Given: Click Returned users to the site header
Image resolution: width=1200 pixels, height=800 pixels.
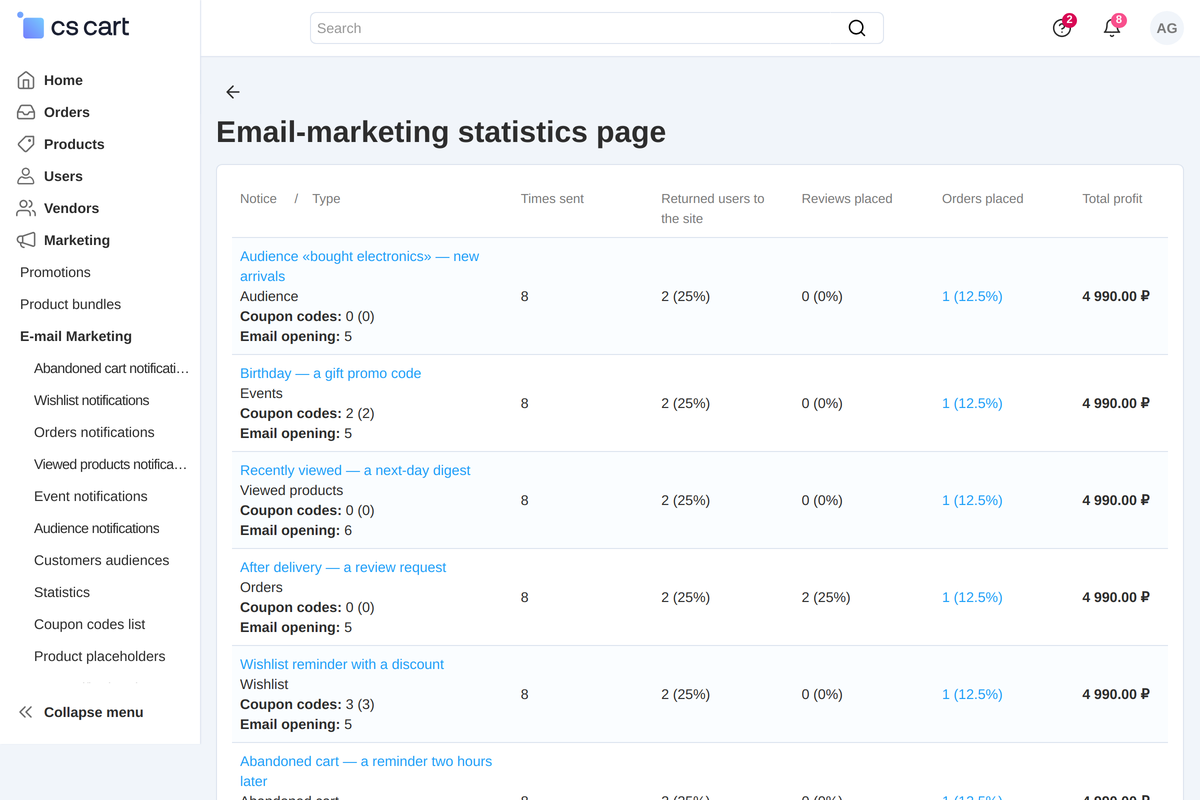Looking at the screenshot, I should pos(713,208).
